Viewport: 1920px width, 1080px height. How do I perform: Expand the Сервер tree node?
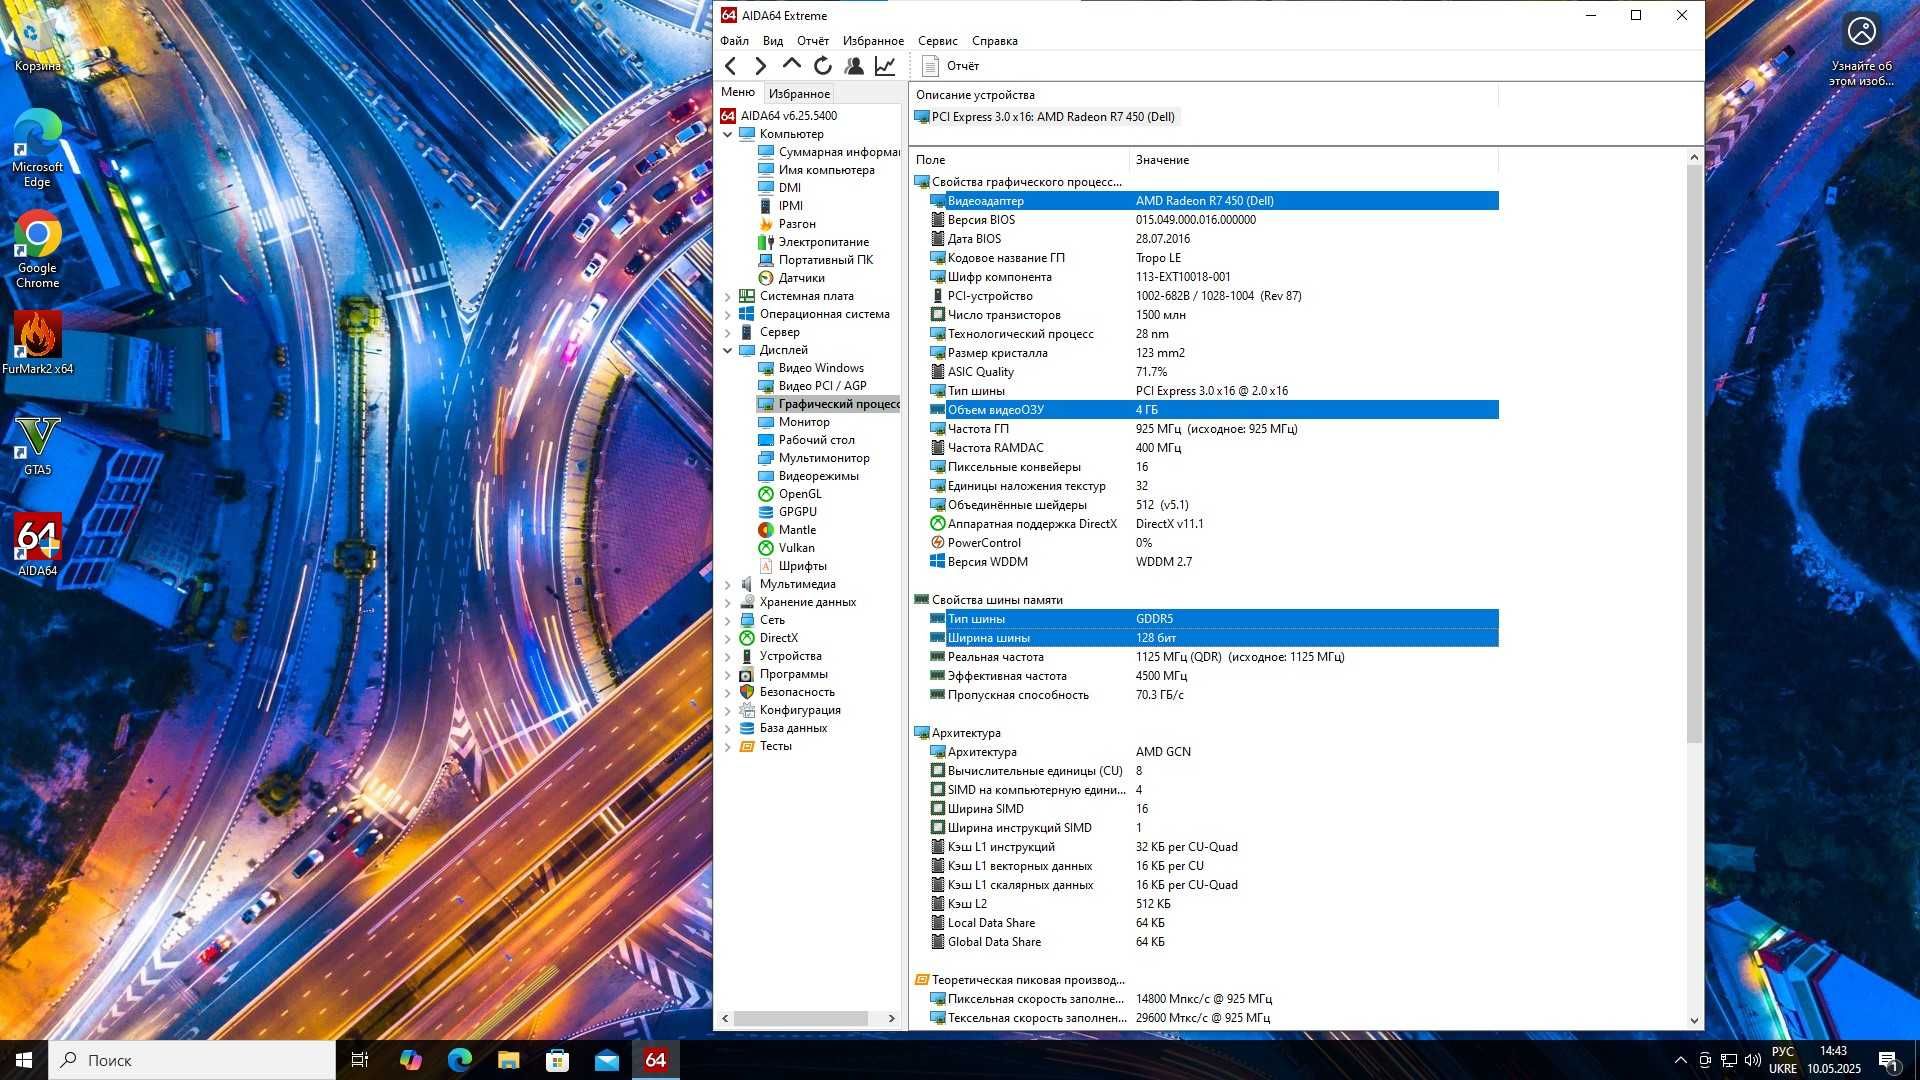(x=728, y=332)
